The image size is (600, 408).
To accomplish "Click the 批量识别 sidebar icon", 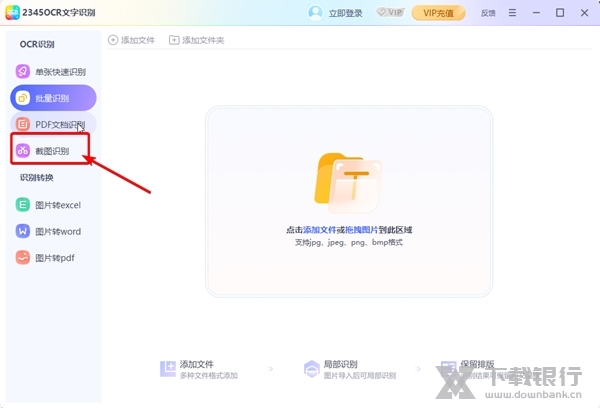I will (x=23, y=98).
